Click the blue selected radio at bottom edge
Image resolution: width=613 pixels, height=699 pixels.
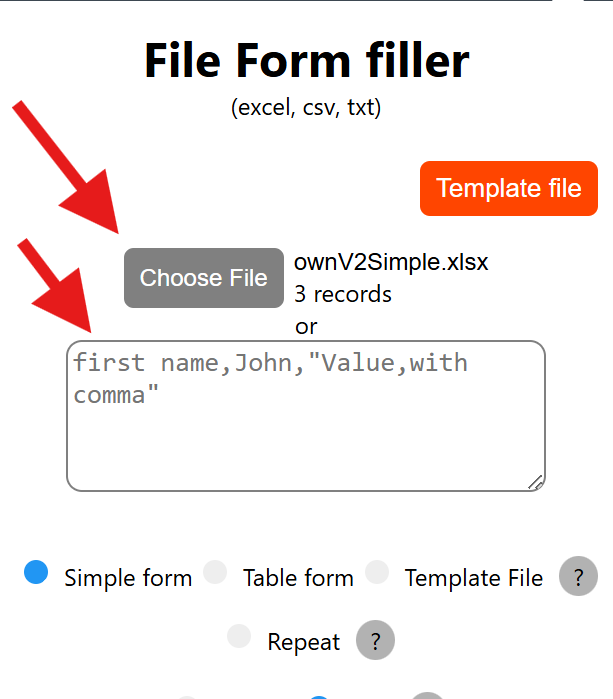[319, 696]
